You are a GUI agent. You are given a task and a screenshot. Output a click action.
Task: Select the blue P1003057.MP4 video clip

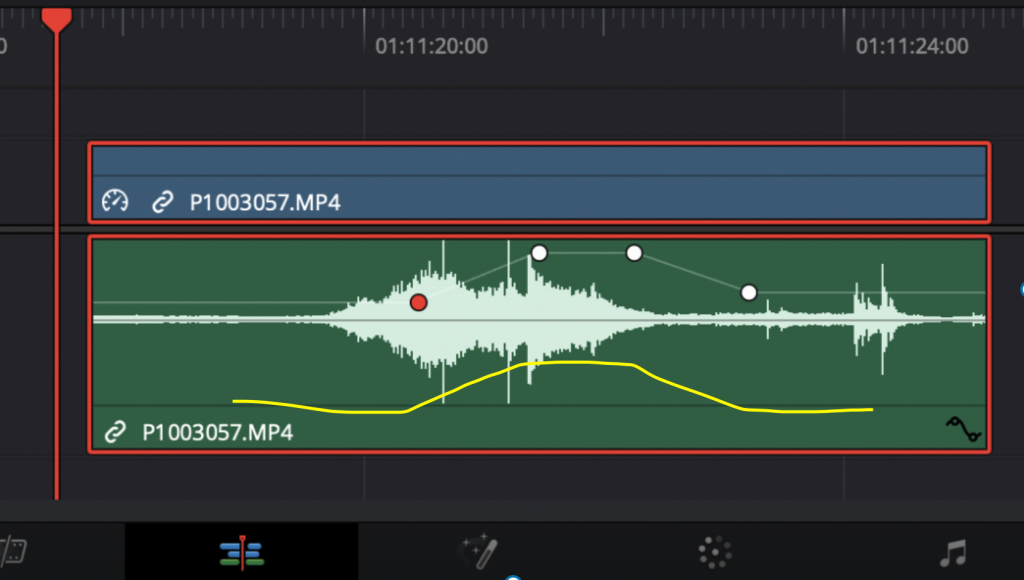click(540, 165)
